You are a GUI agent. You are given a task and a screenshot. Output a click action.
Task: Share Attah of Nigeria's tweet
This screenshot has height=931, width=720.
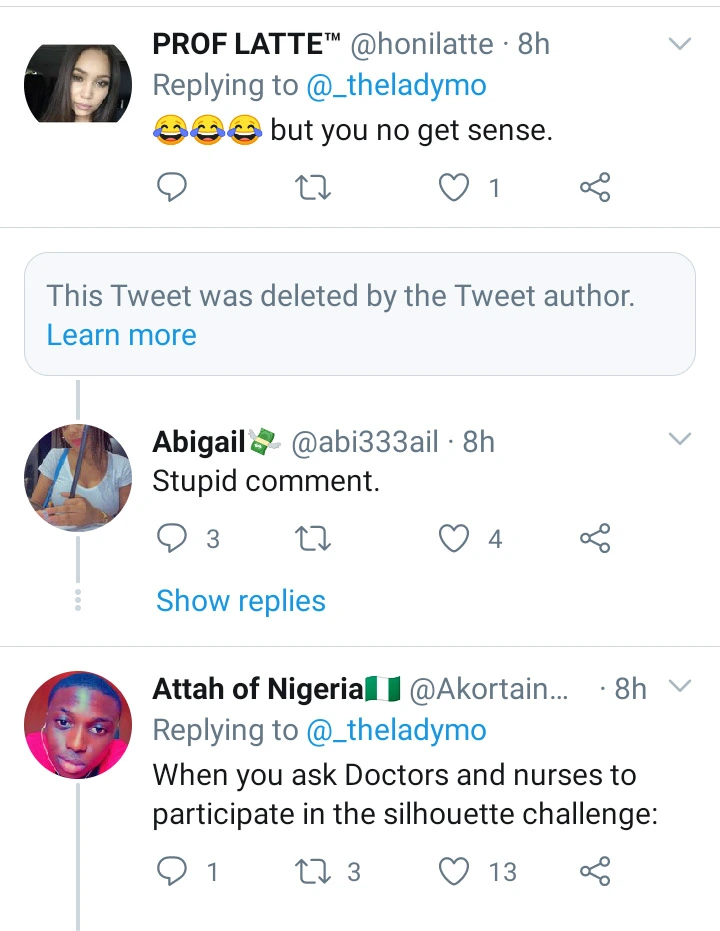tap(595, 872)
